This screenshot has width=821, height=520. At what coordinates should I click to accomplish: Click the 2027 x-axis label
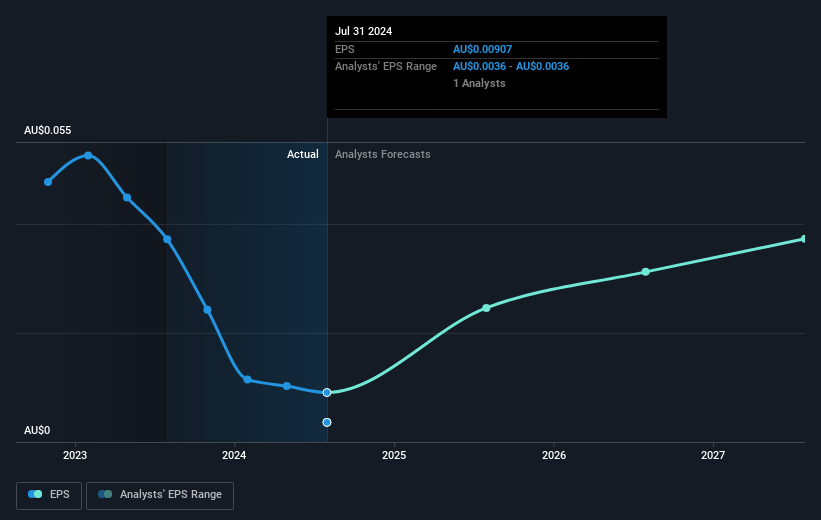[713, 455]
